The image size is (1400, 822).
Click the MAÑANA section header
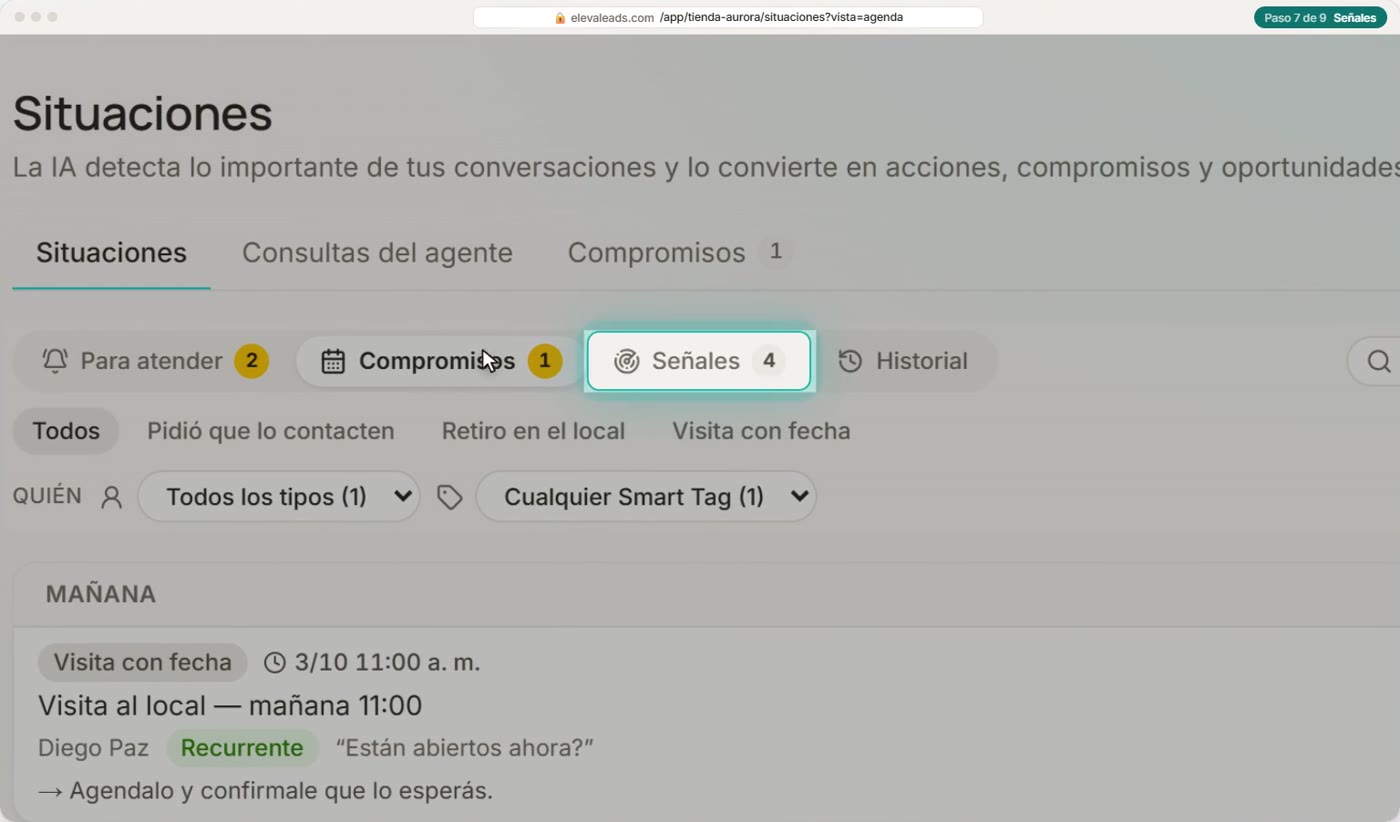coord(101,594)
